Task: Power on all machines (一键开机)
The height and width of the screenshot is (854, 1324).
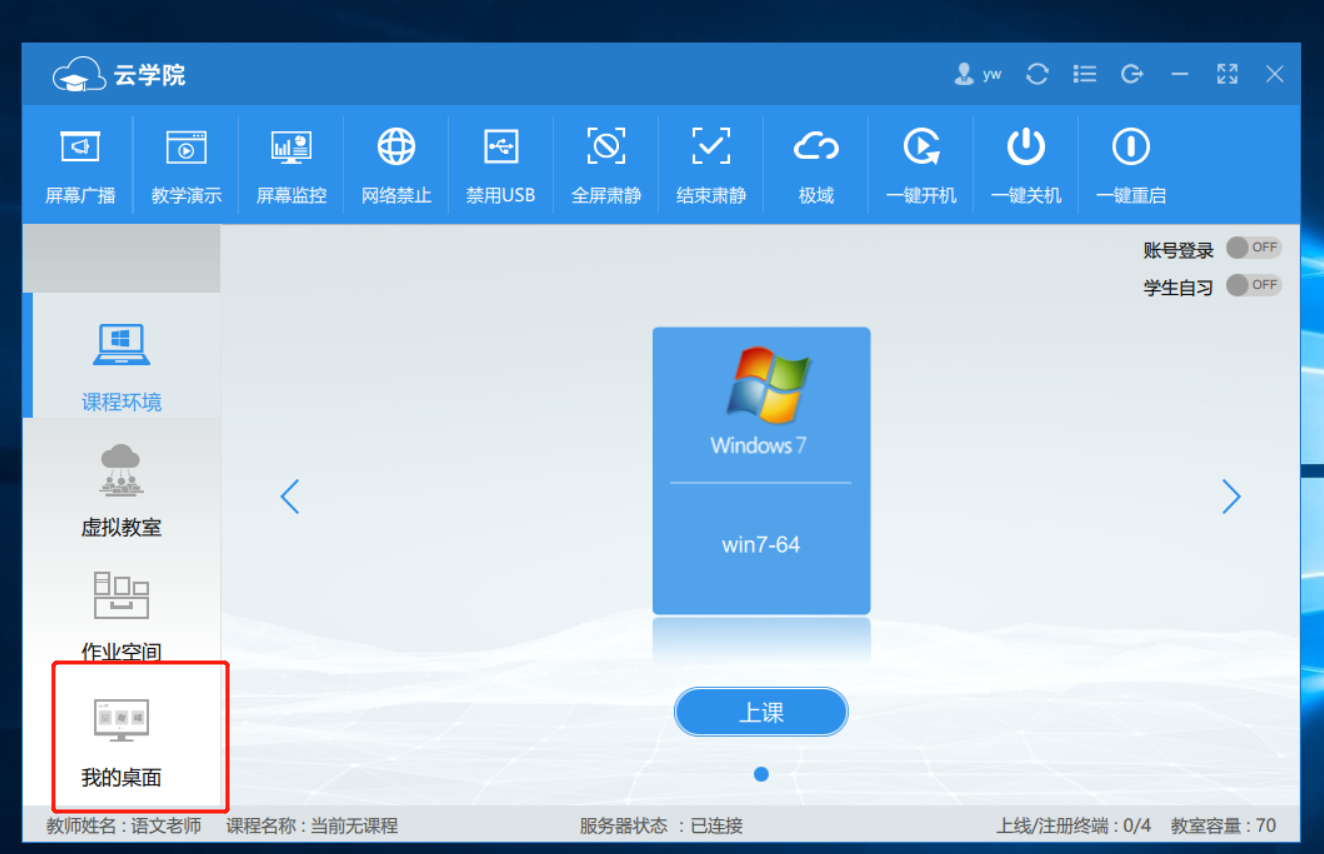Action: pos(921,165)
